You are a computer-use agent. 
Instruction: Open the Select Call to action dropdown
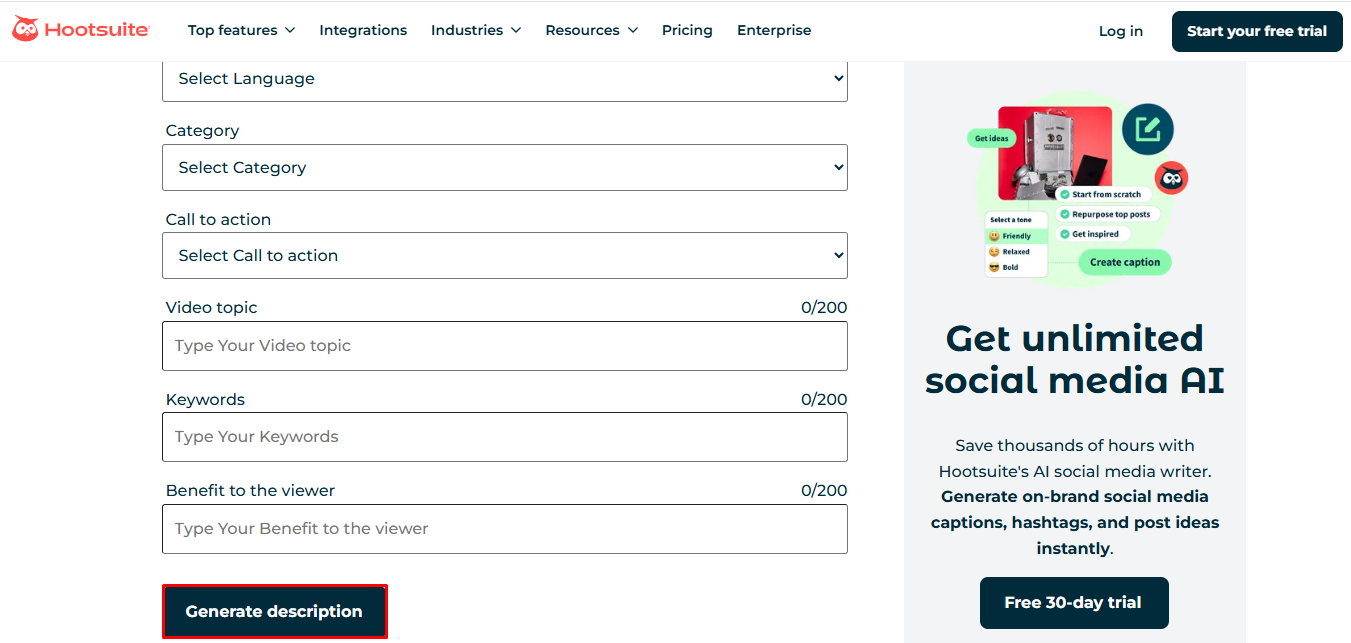click(504, 255)
